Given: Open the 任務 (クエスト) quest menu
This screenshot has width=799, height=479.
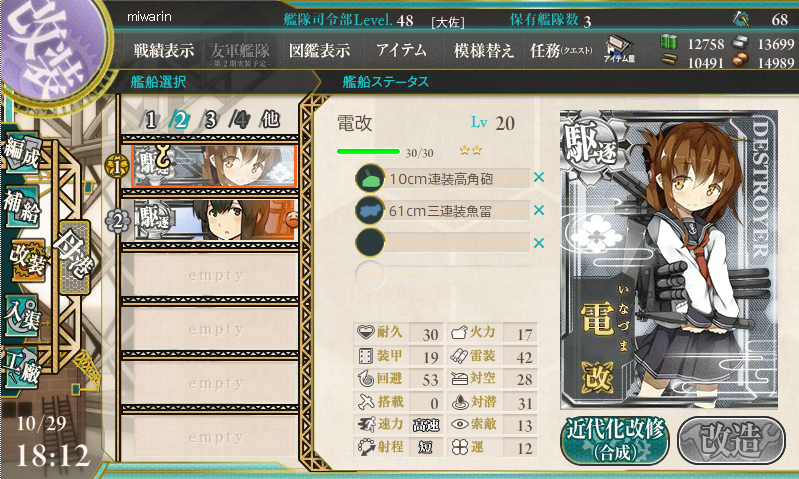Looking at the screenshot, I should [x=561, y=50].
